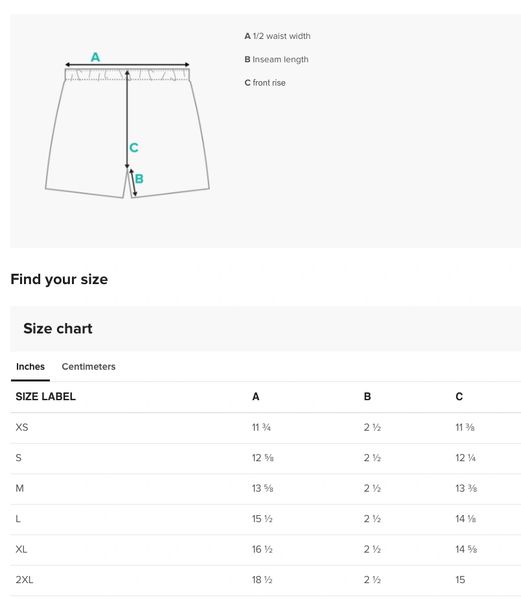Click the 14 ⅝ front rise value for XL
The width and height of the screenshot is (521, 600).
466,549
